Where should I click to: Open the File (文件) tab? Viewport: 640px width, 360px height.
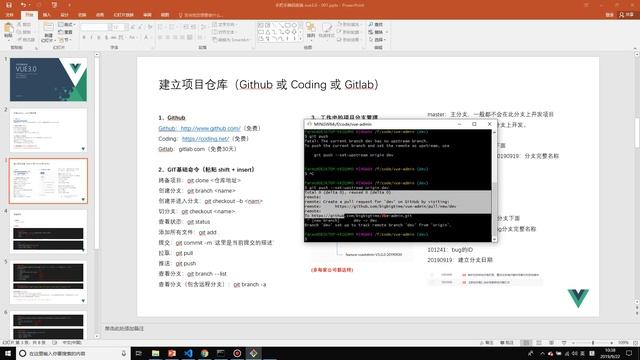tap(9, 15)
